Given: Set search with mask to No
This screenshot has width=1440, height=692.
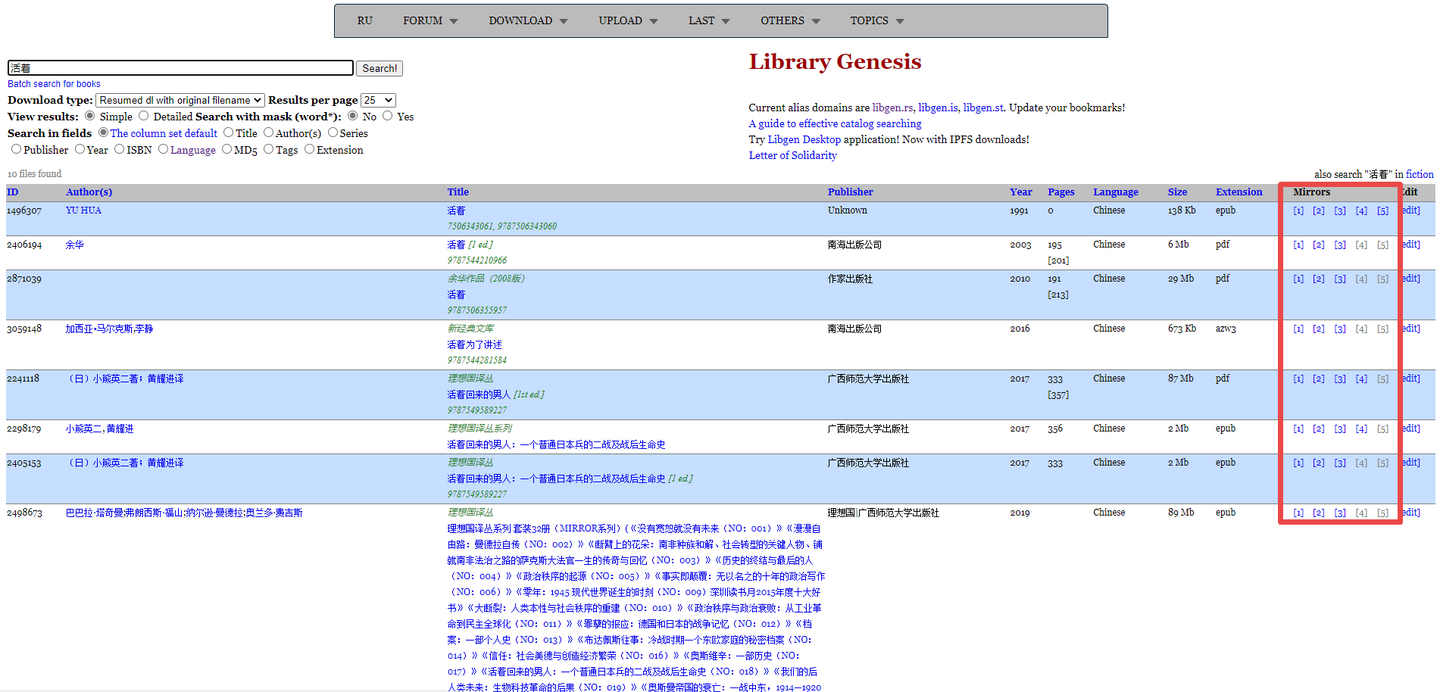Looking at the screenshot, I should 353,116.
